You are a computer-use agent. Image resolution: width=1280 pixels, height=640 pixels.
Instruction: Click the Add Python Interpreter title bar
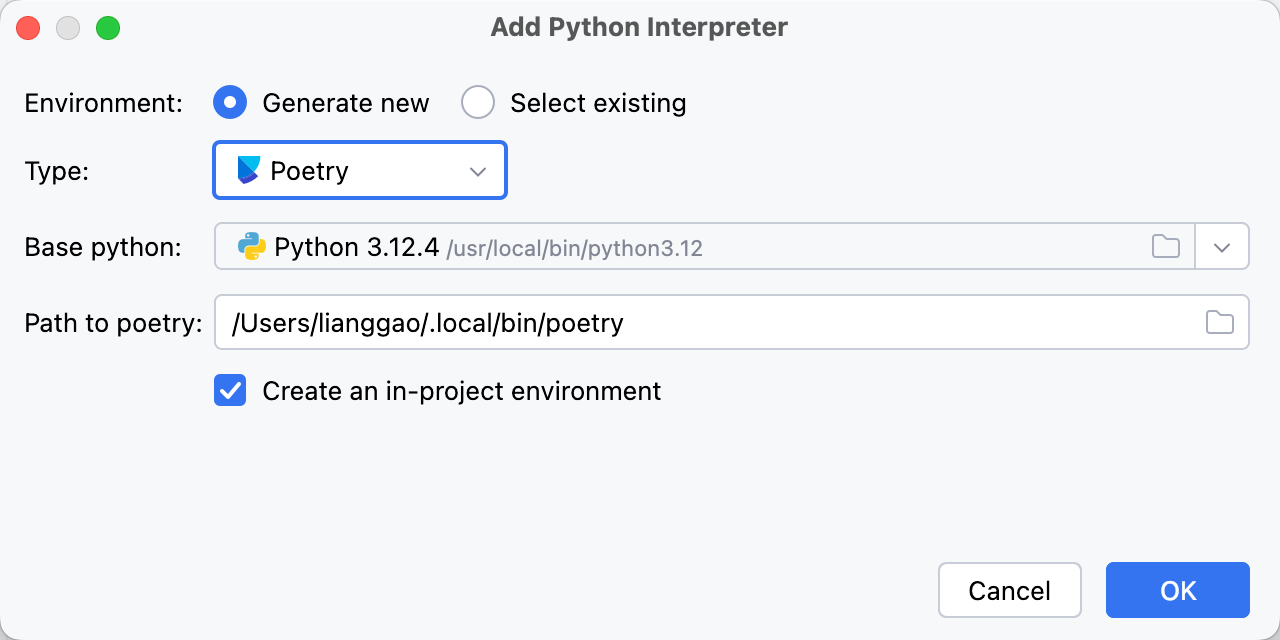coord(639,28)
